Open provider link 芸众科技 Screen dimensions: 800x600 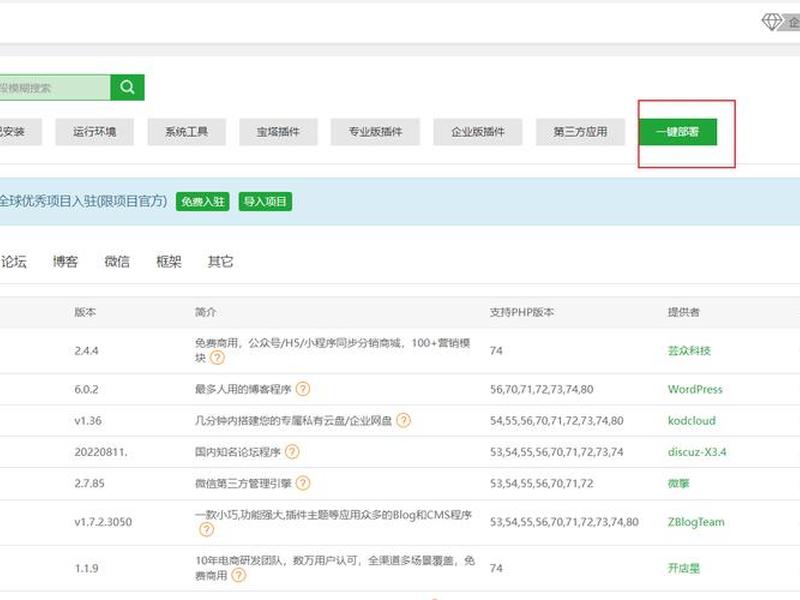coord(689,351)
